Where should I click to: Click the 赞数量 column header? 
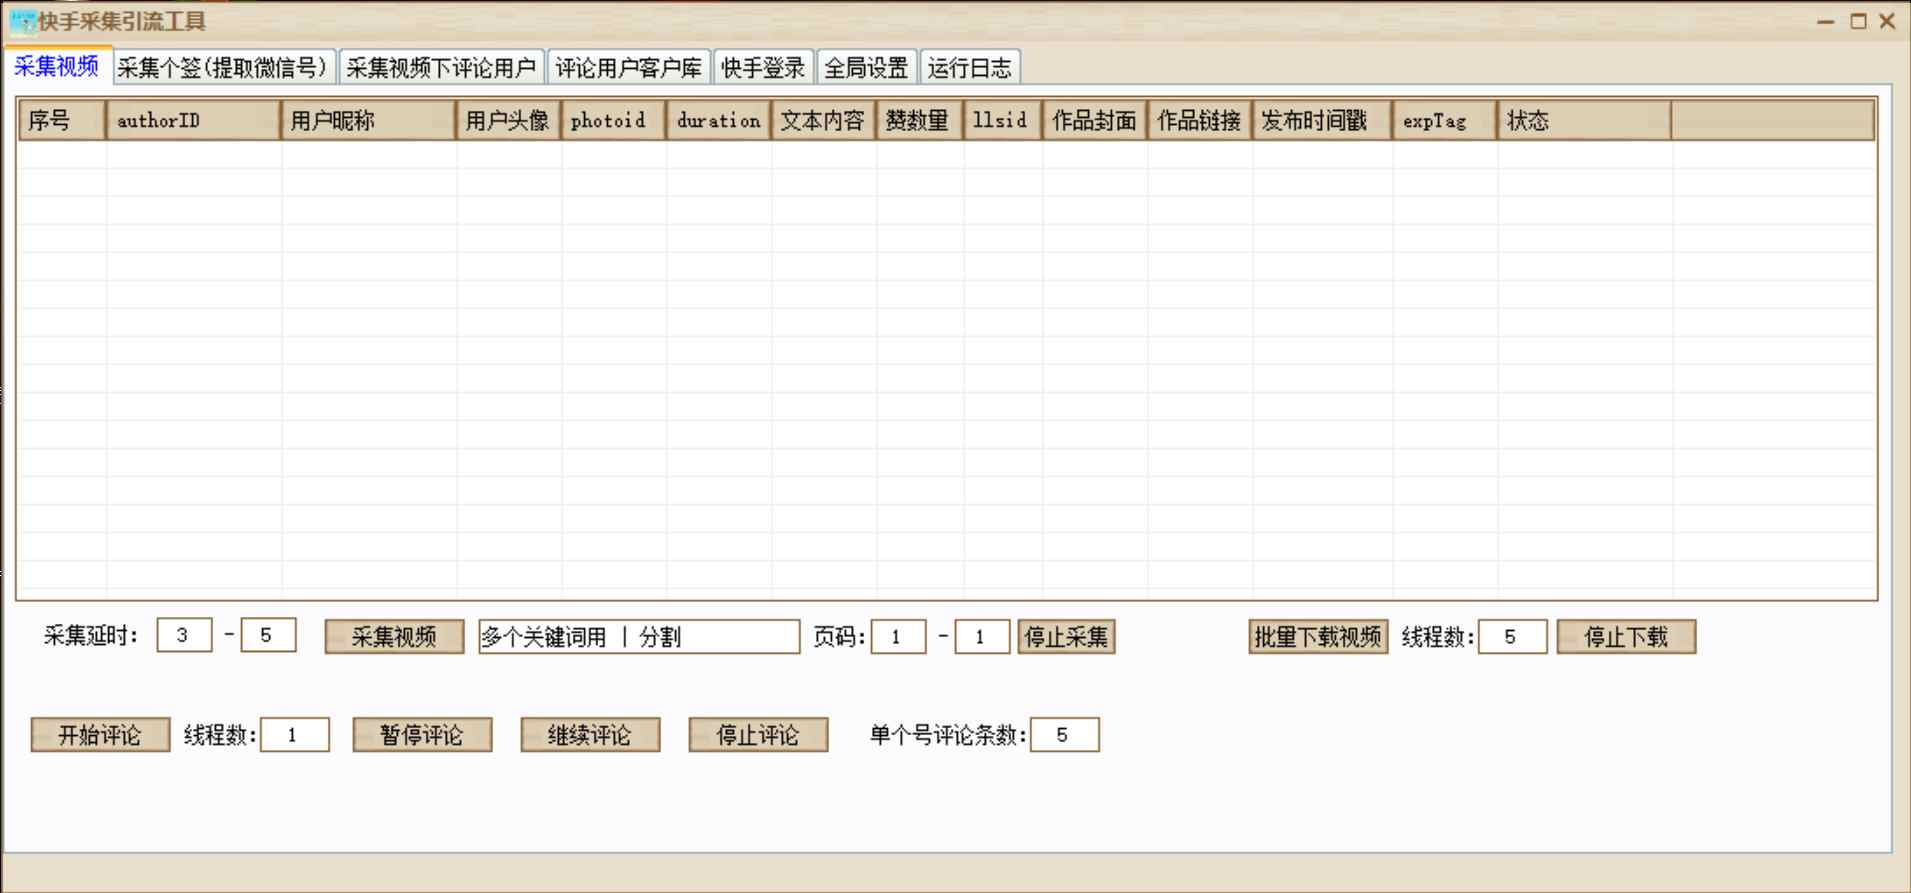click(919, 120)
